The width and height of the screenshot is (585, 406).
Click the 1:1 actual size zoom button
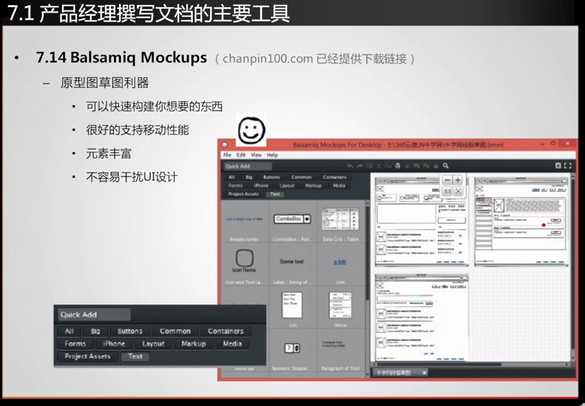[447, 191]
